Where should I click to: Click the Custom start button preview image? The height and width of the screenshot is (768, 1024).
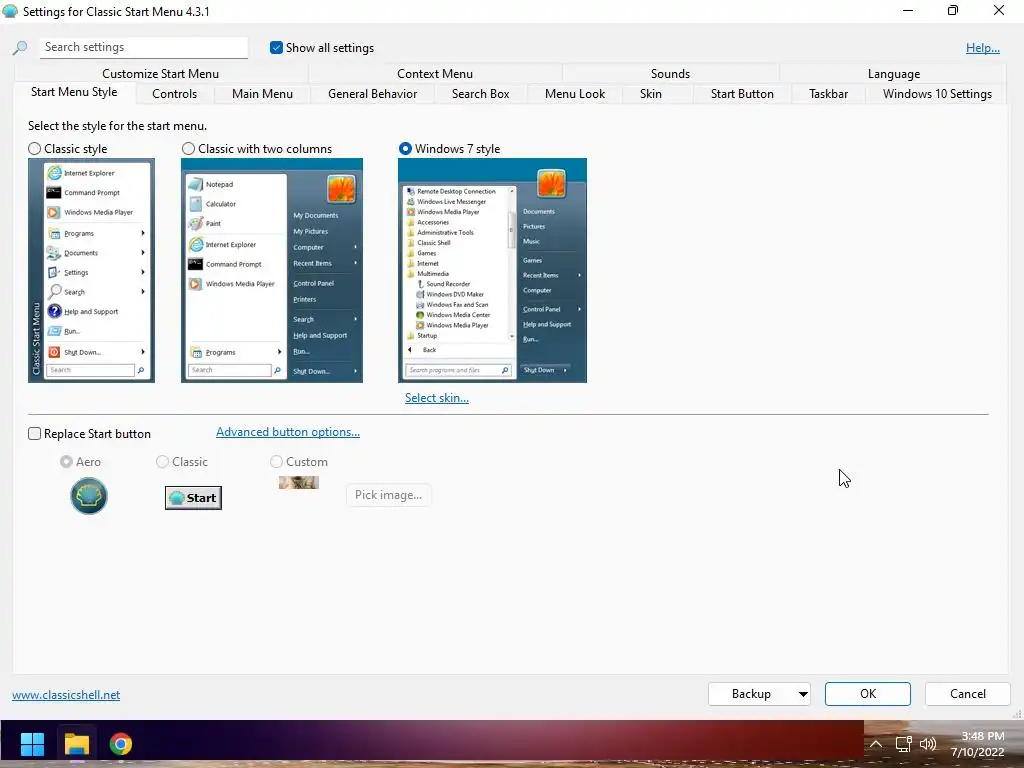pyautogui.click(x=298, y=483)
